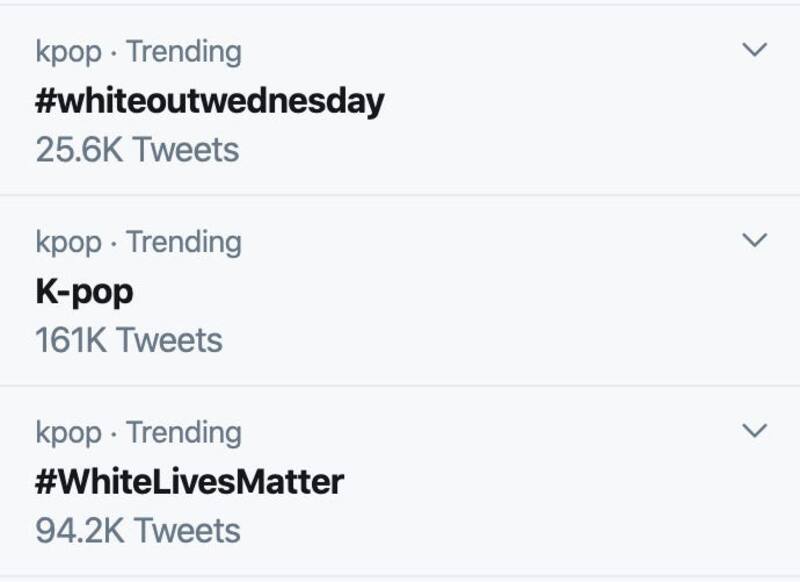Open the #whiteoutwednesday trending hashtag
The image size is (800, 582).
(209, 101)
